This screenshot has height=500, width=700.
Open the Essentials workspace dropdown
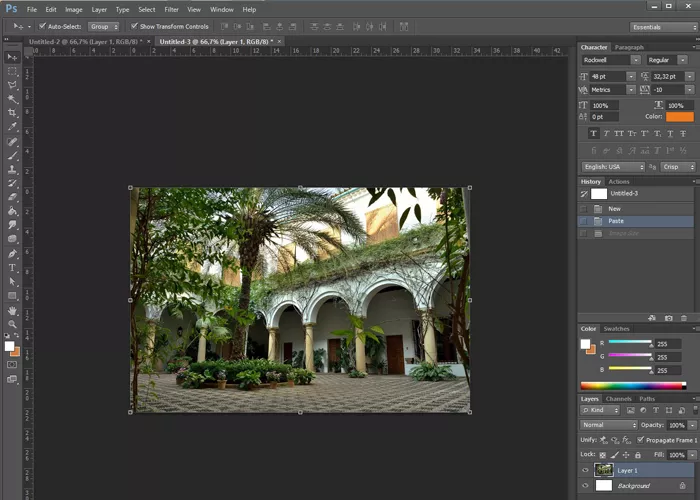coord(664,27)
